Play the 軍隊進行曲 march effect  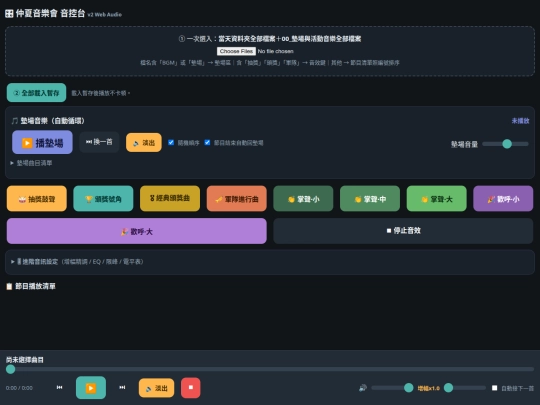[x=237, y=199]
